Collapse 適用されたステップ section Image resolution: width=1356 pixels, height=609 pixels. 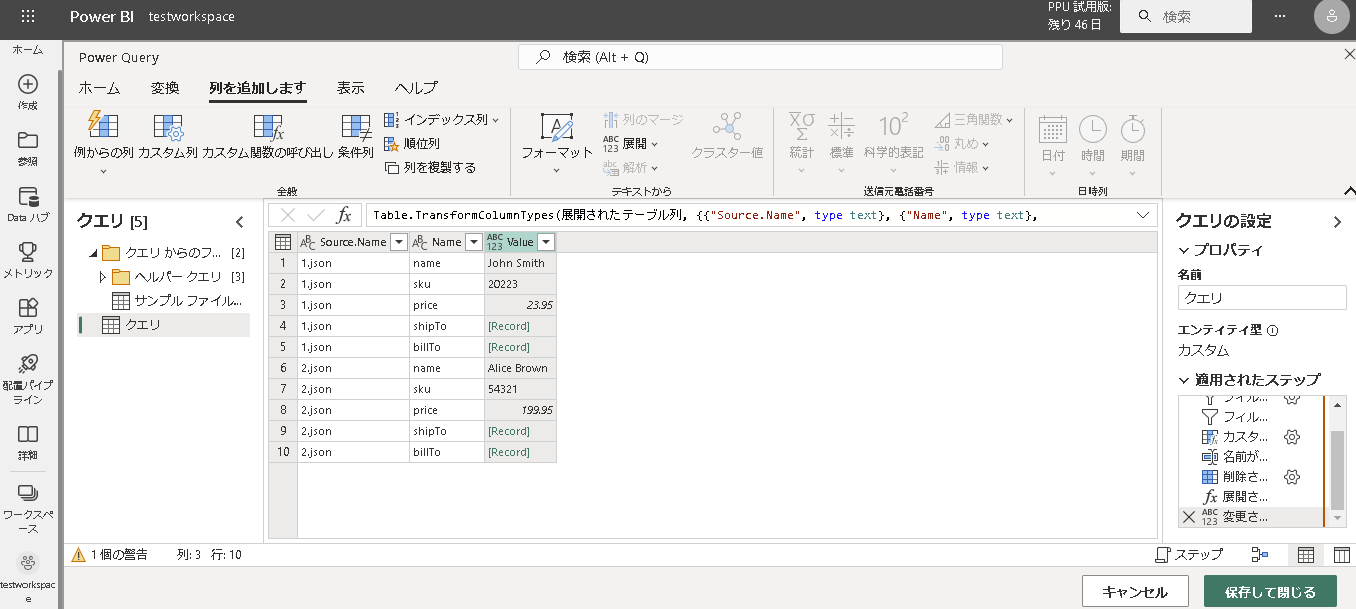tap(1184, 380)
